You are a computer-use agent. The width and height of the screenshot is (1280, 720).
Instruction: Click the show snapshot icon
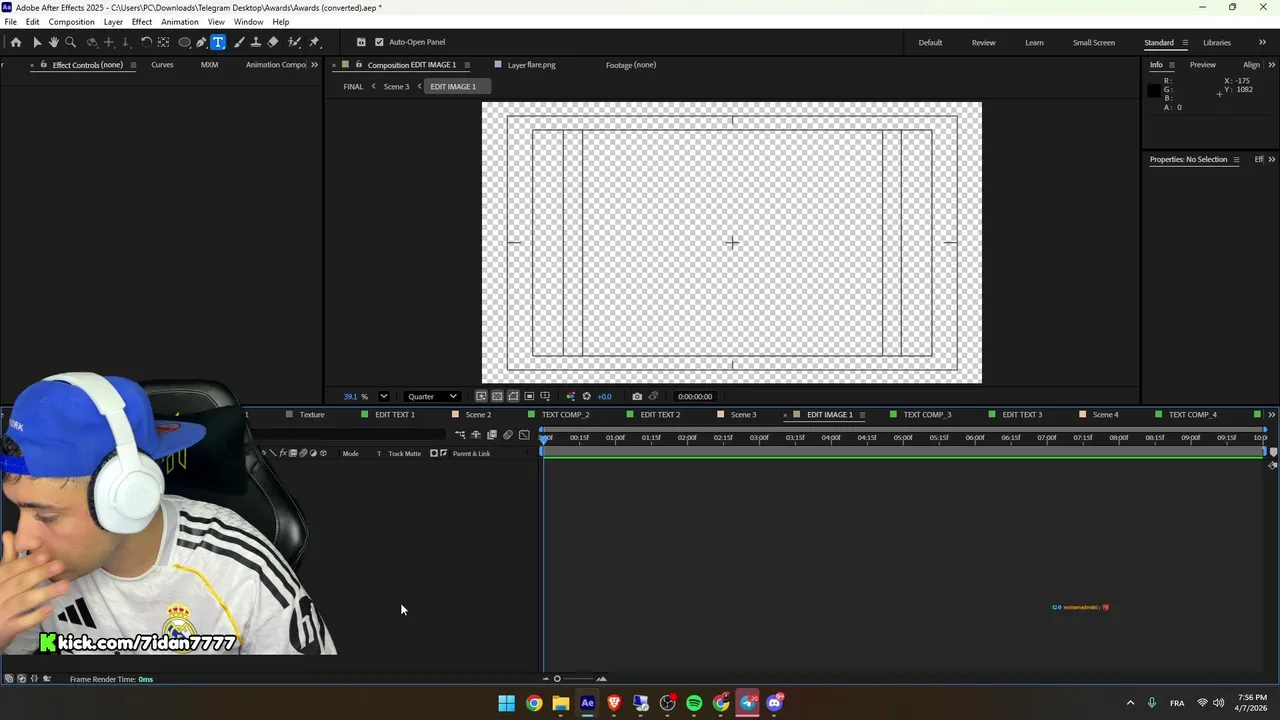[x=653, y=396]
